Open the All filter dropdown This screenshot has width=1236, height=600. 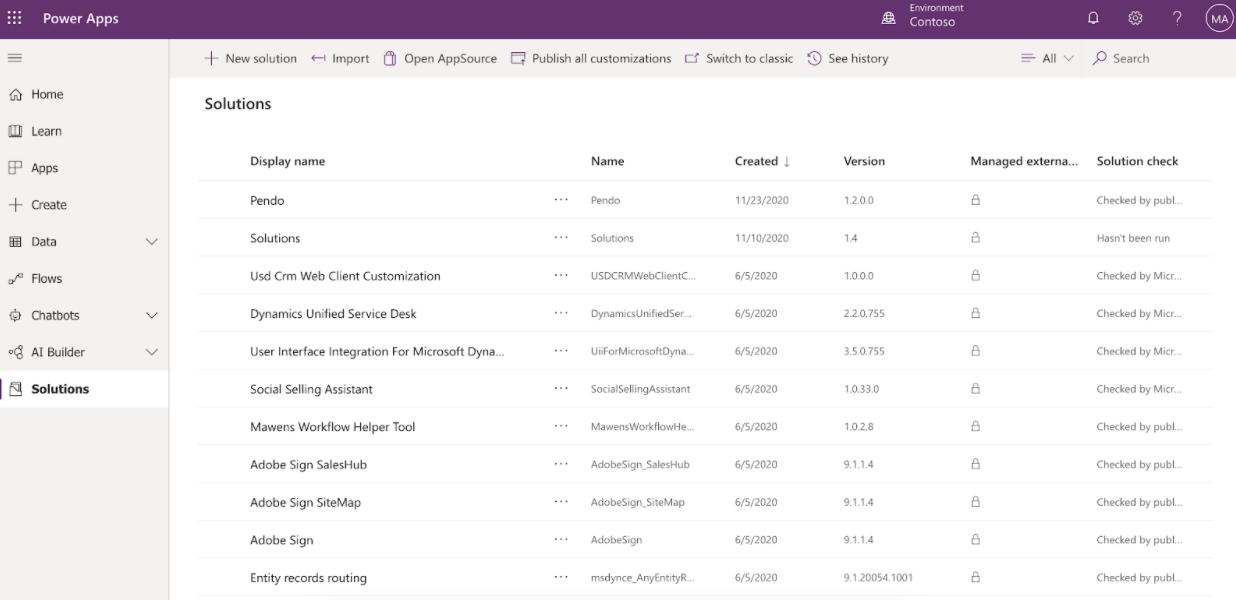[1047, 58]
